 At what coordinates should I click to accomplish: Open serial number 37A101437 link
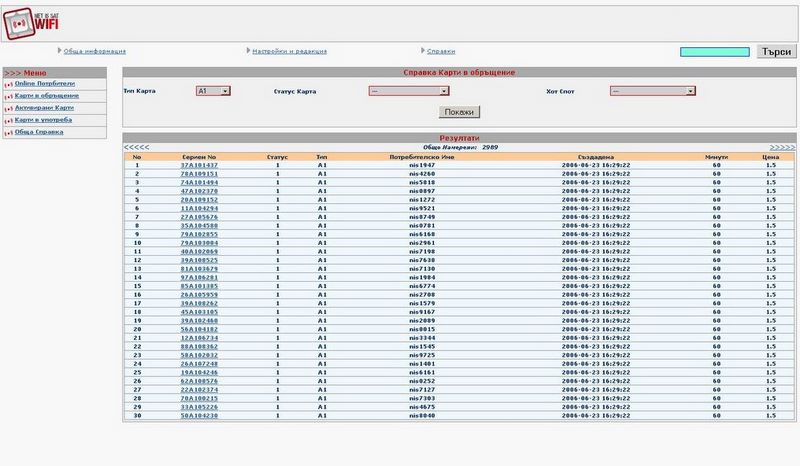coord(199,165)
